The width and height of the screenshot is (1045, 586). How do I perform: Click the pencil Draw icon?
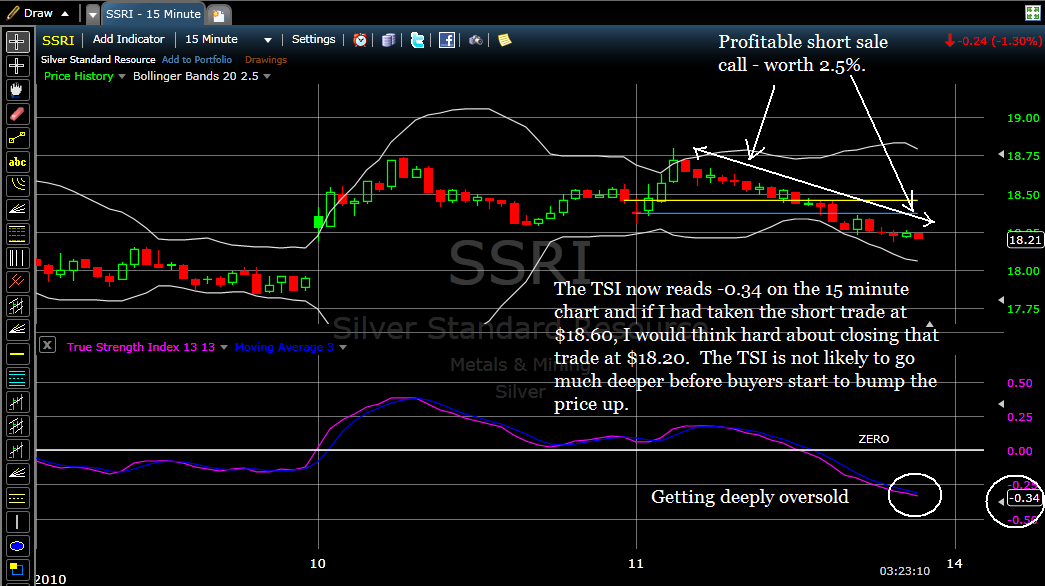point(13,13)
